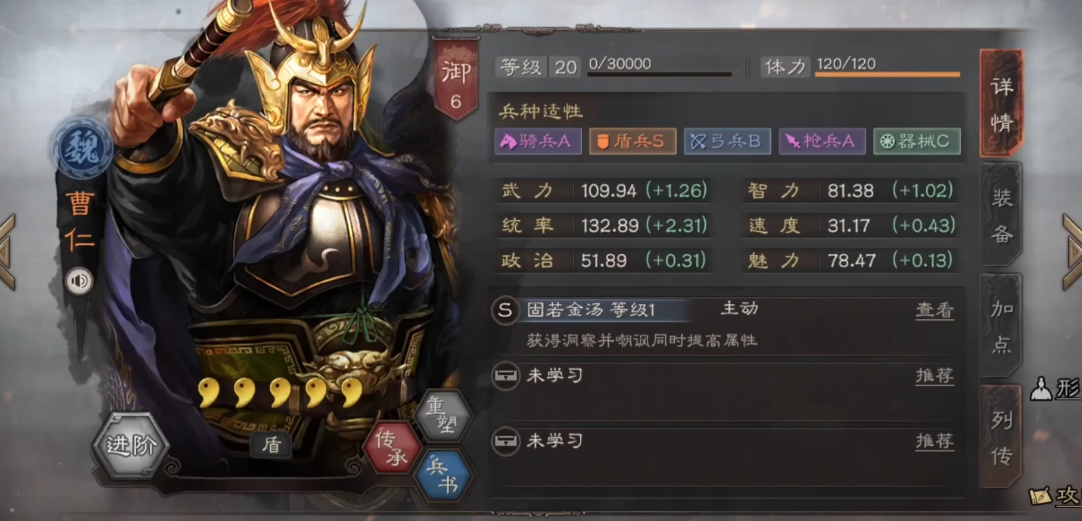Tap the second empty skill slot icon

tap(505, 441)
